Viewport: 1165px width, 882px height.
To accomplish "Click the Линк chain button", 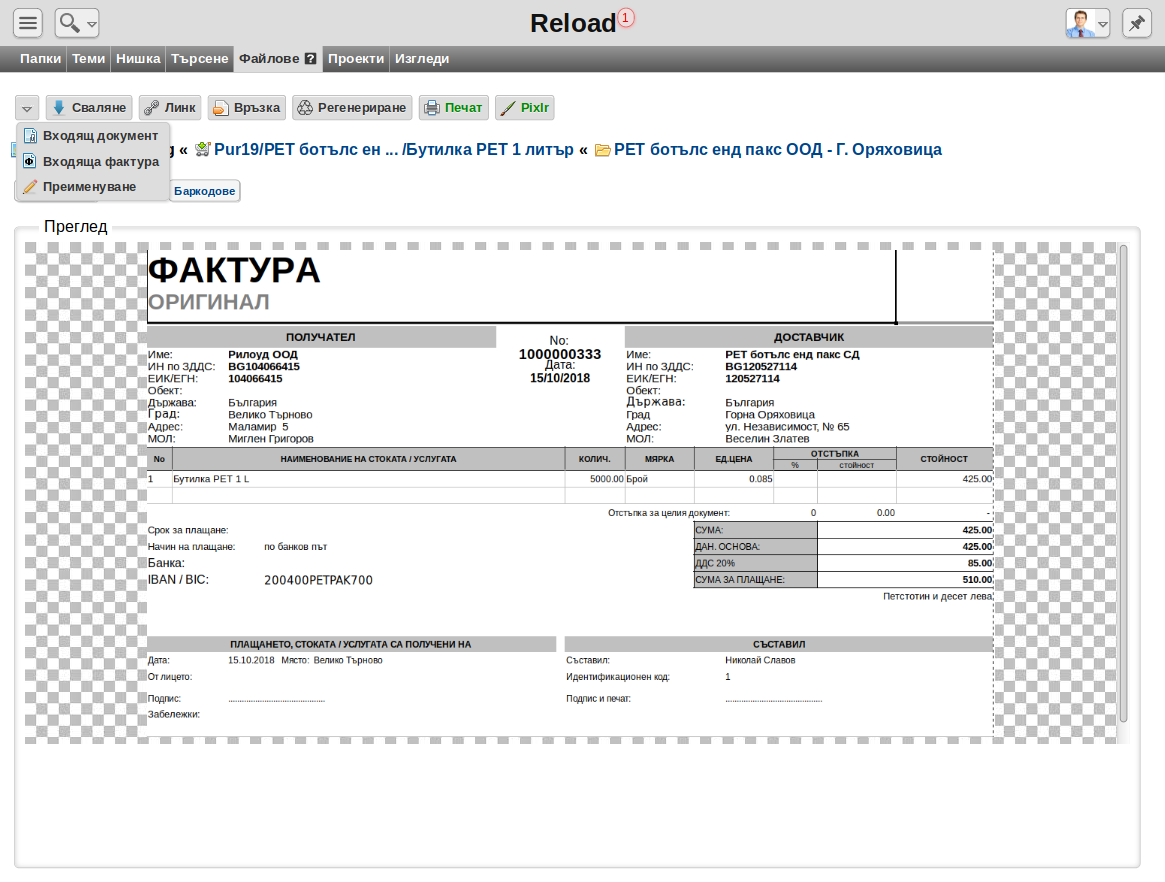I will click(x=170, y=108).
